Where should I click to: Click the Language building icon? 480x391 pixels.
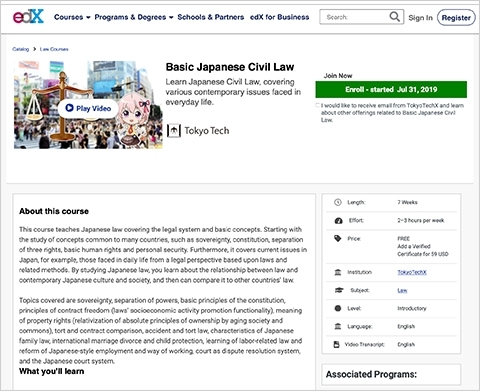338,326
